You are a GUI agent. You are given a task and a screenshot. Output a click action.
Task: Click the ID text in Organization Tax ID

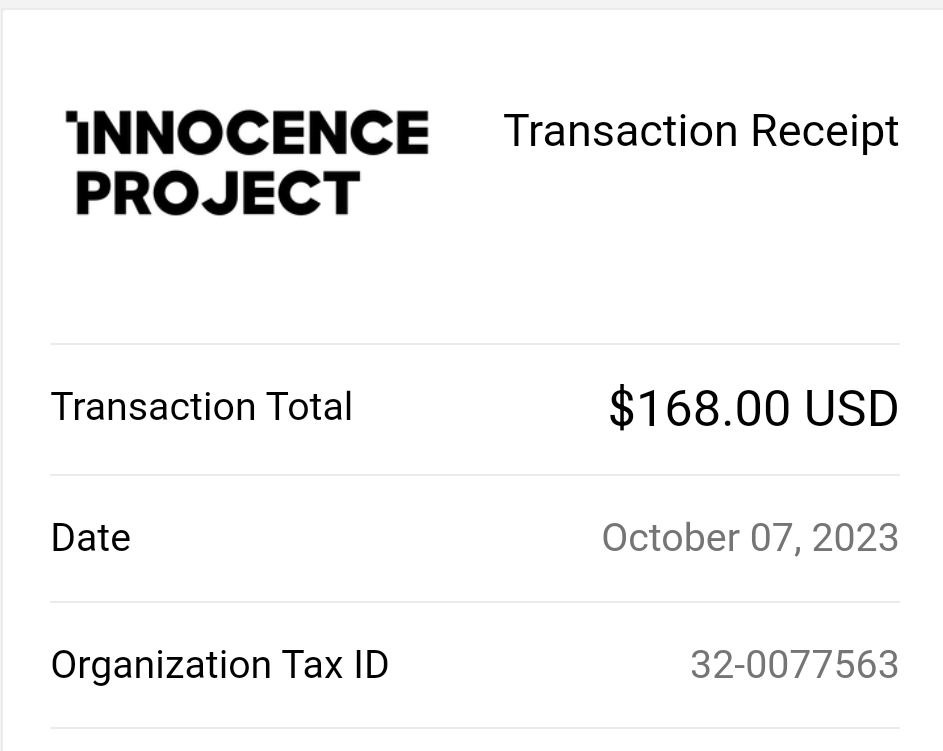coord(371,665)
